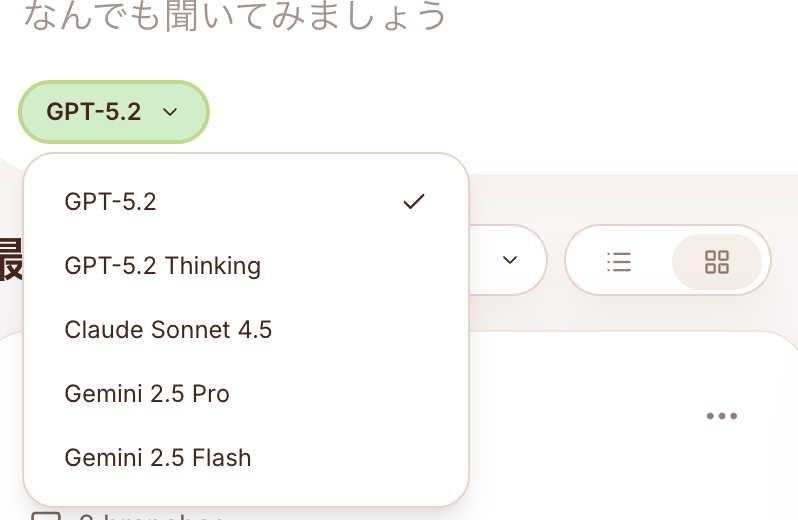Select GPT-5.2 from the model list
Image resolution: width=798 pixels, height=520 pixels.
(110, 202)
